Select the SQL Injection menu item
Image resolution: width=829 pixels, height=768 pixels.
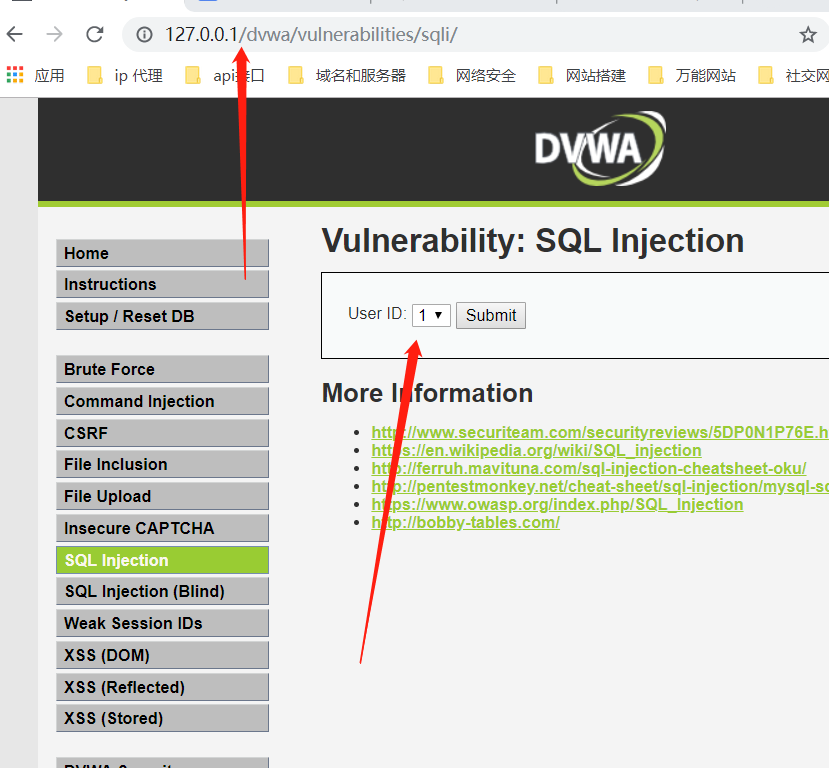point(162,560)
